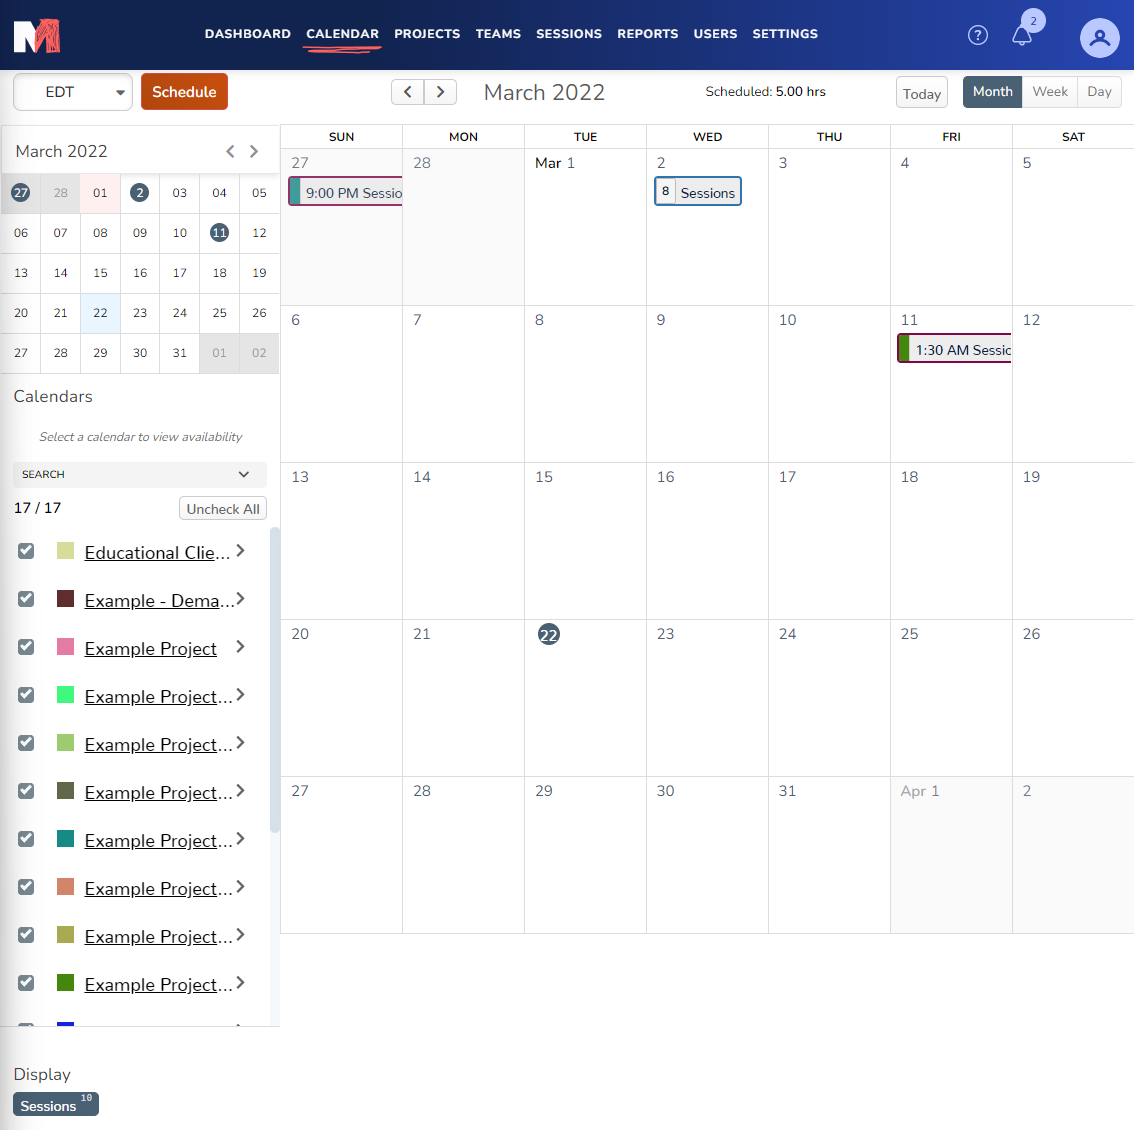
Task: Click the pink Example Project color swatch
Action: pyautogui.click(x=66, y=647)
